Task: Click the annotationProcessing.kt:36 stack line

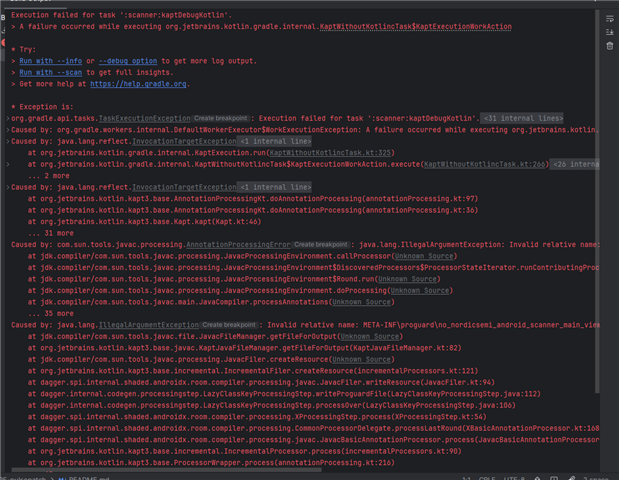Action: tap(253, 210)
